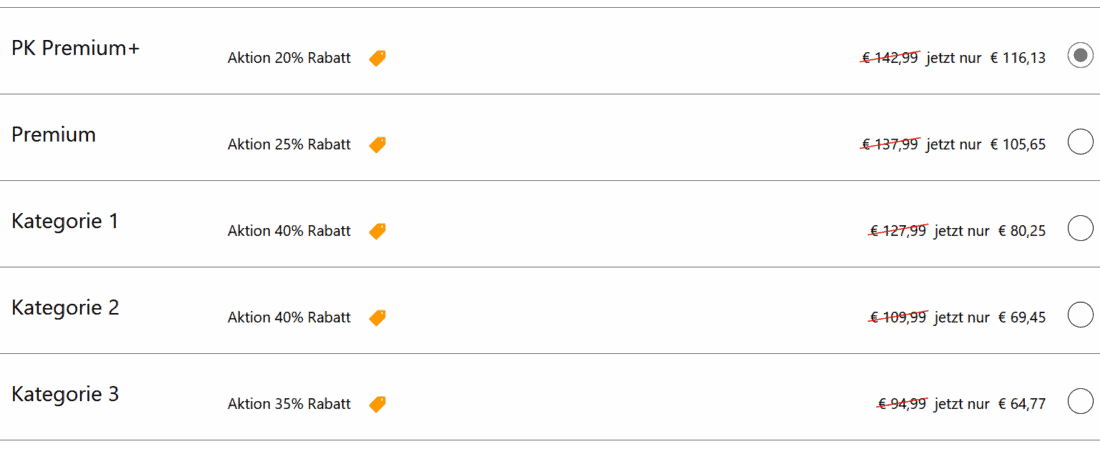Image resolution: width=1100 pixels, height=449 pixels.
Task: Click the orange tag icon for PK Premium+
Action: (377, 58)
